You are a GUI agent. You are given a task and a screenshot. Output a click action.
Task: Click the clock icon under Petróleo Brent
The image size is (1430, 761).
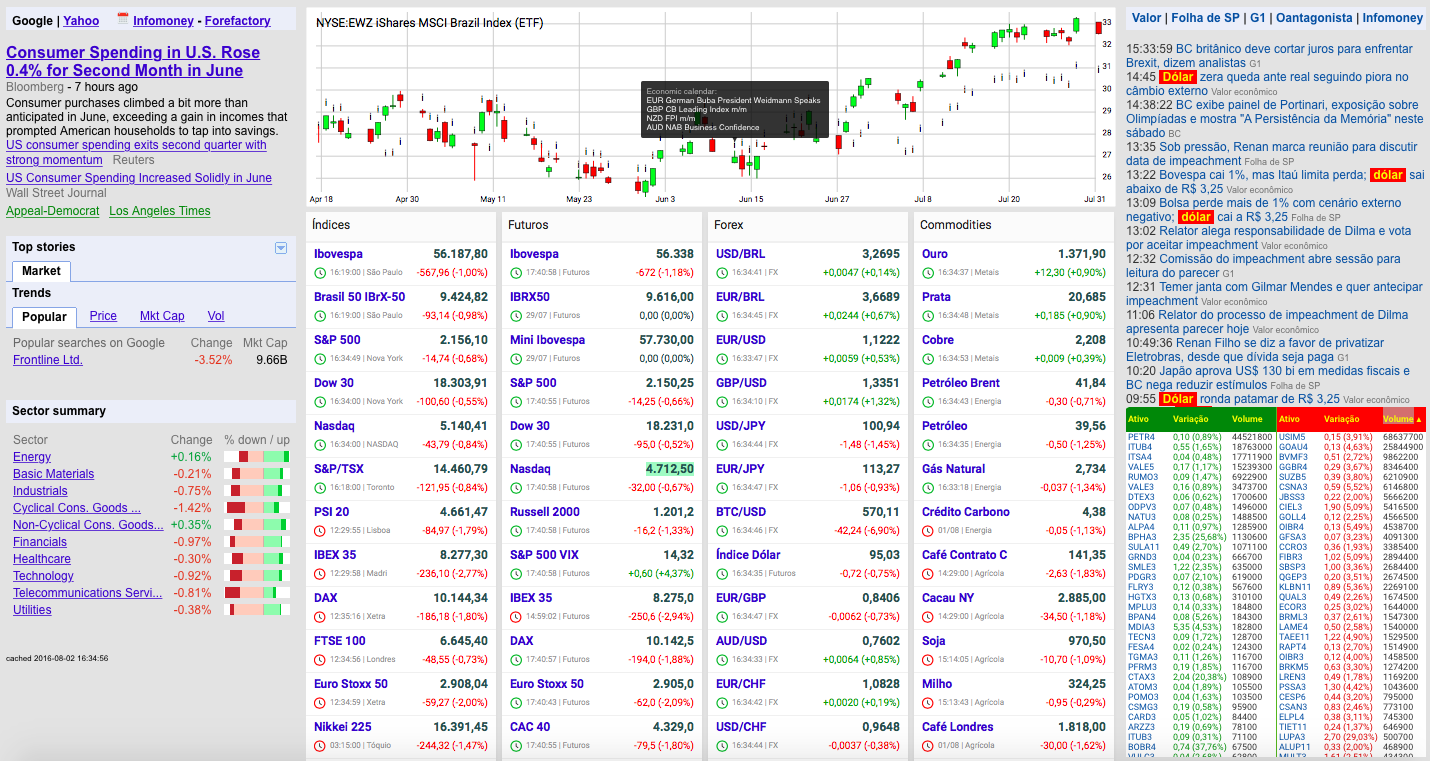pyautogui.click(x=928, y=401)
